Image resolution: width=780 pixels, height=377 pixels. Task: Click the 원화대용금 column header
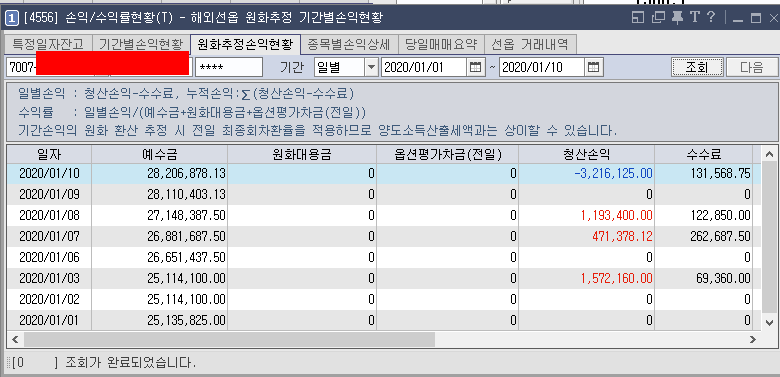point(302,155)
